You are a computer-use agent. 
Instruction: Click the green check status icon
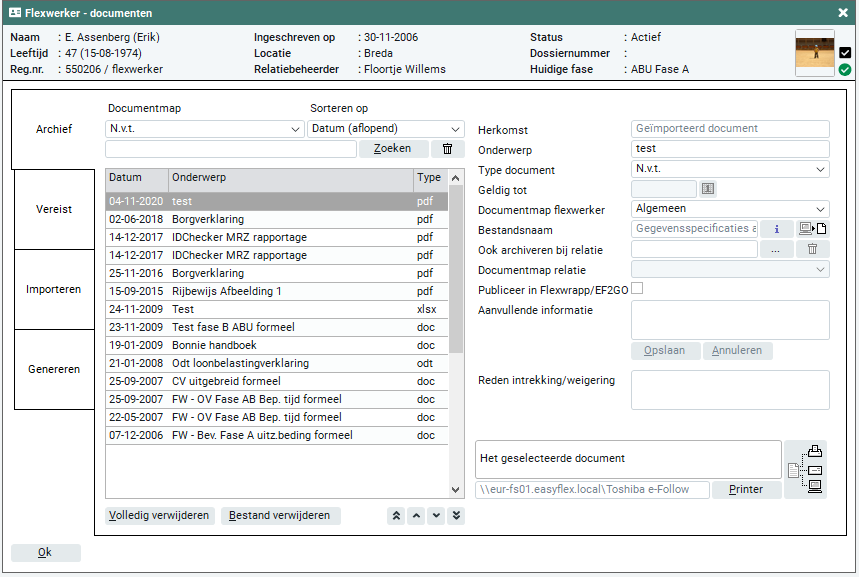(845, 70)
